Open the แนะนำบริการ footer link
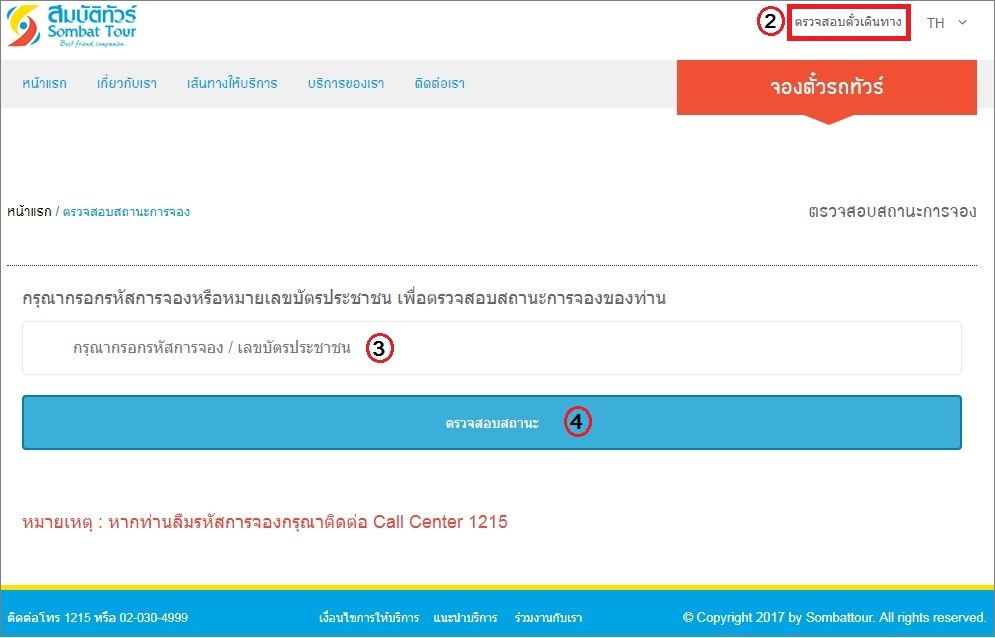The height and width of the screenshot is (638, 995). [x=465, y=618]
